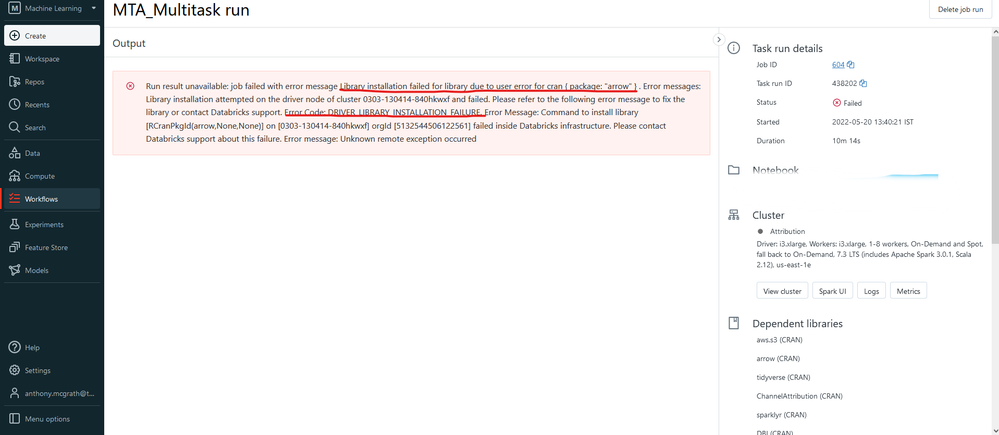Click the Create plus icon
This screenshot has width=999, height=435.
[x=15, y=36]
